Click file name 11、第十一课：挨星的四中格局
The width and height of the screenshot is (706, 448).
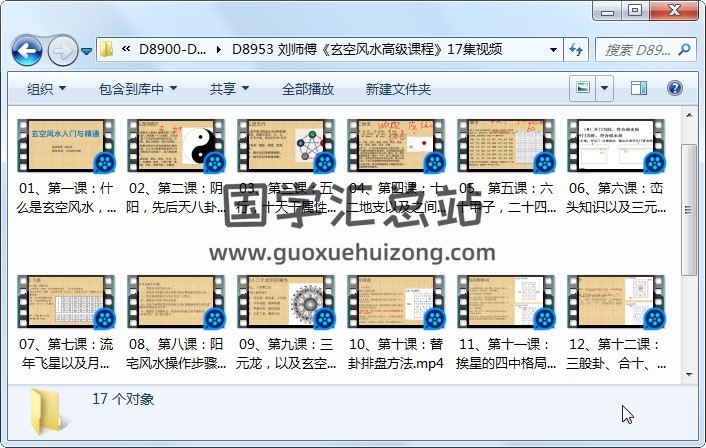(x=505, y=353)
